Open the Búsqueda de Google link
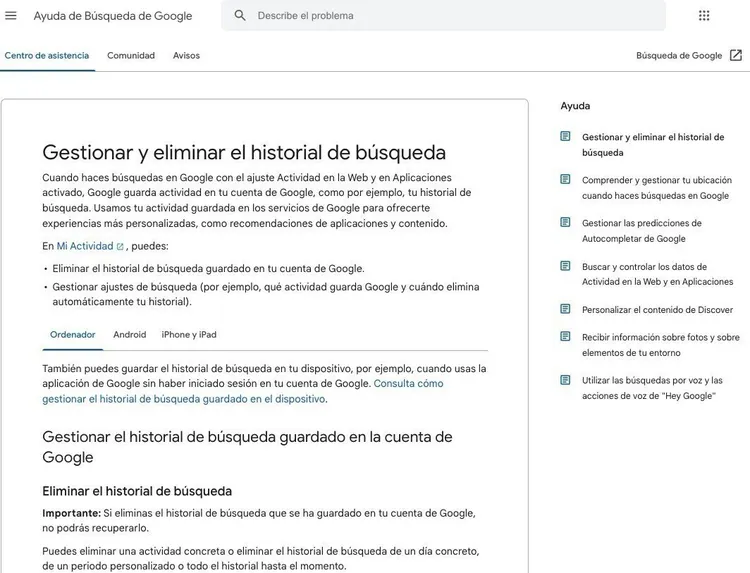 679,55
